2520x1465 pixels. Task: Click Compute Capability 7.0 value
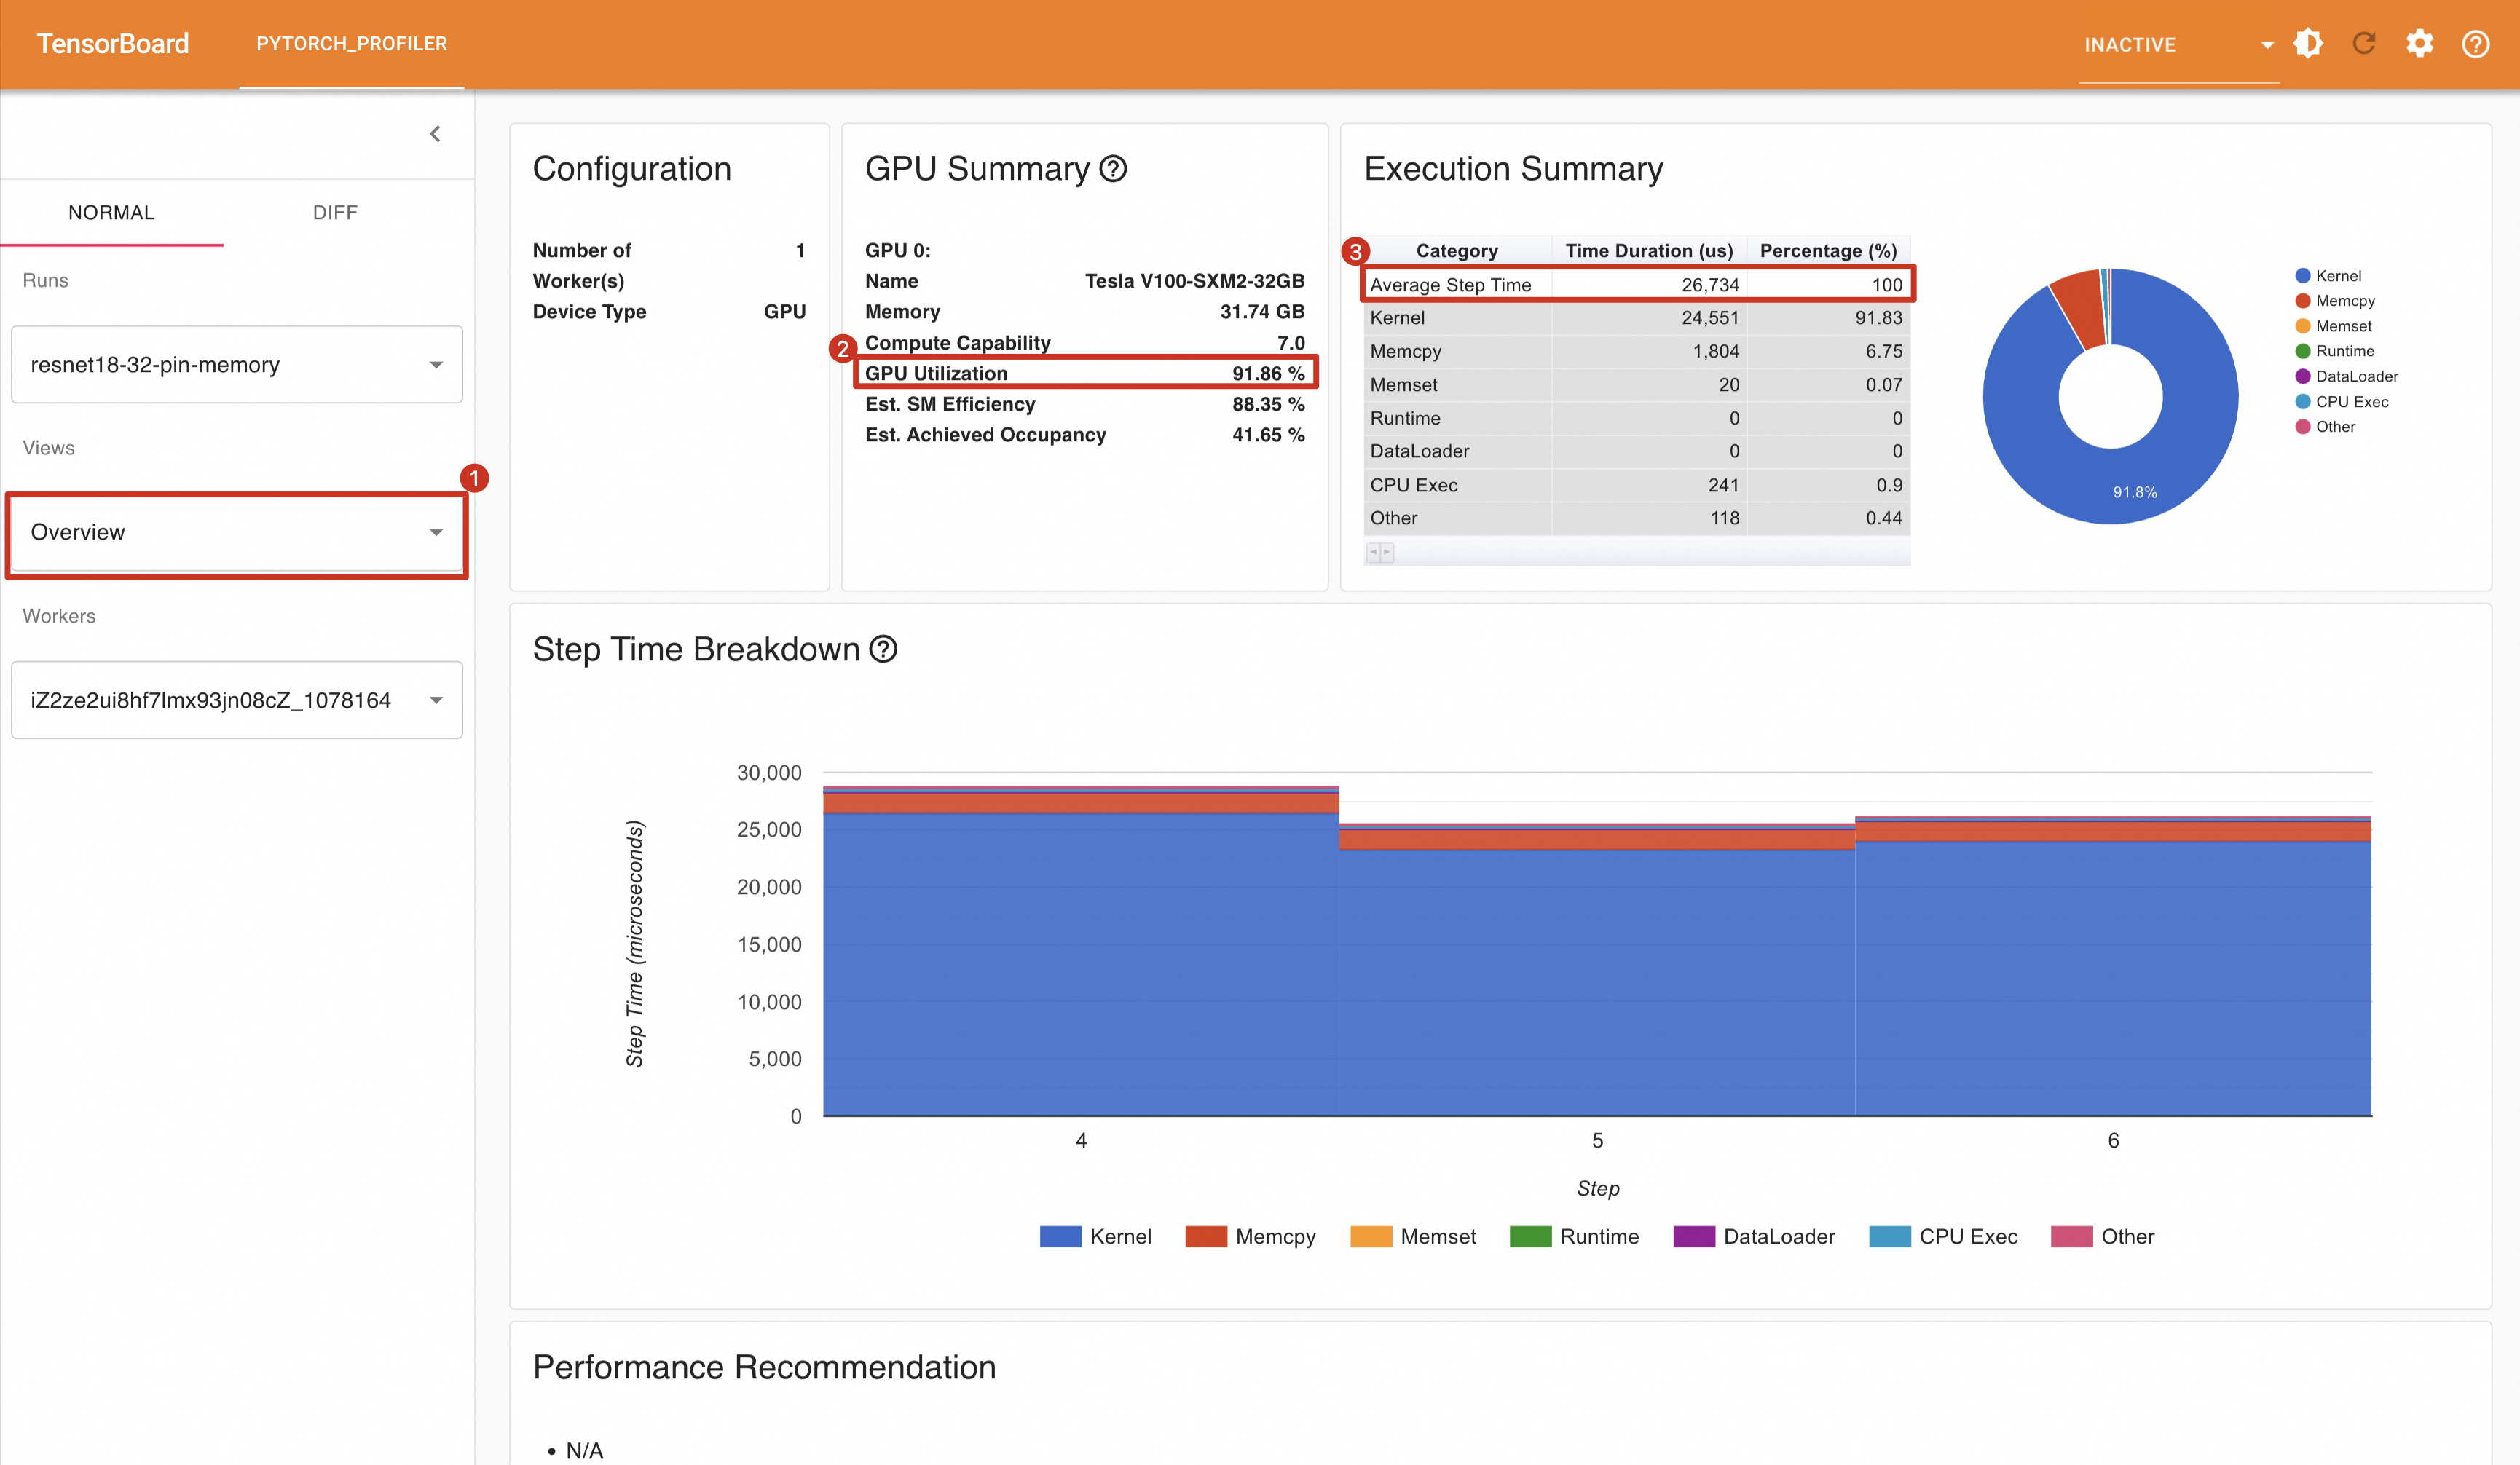click(x=1291, y=343)
